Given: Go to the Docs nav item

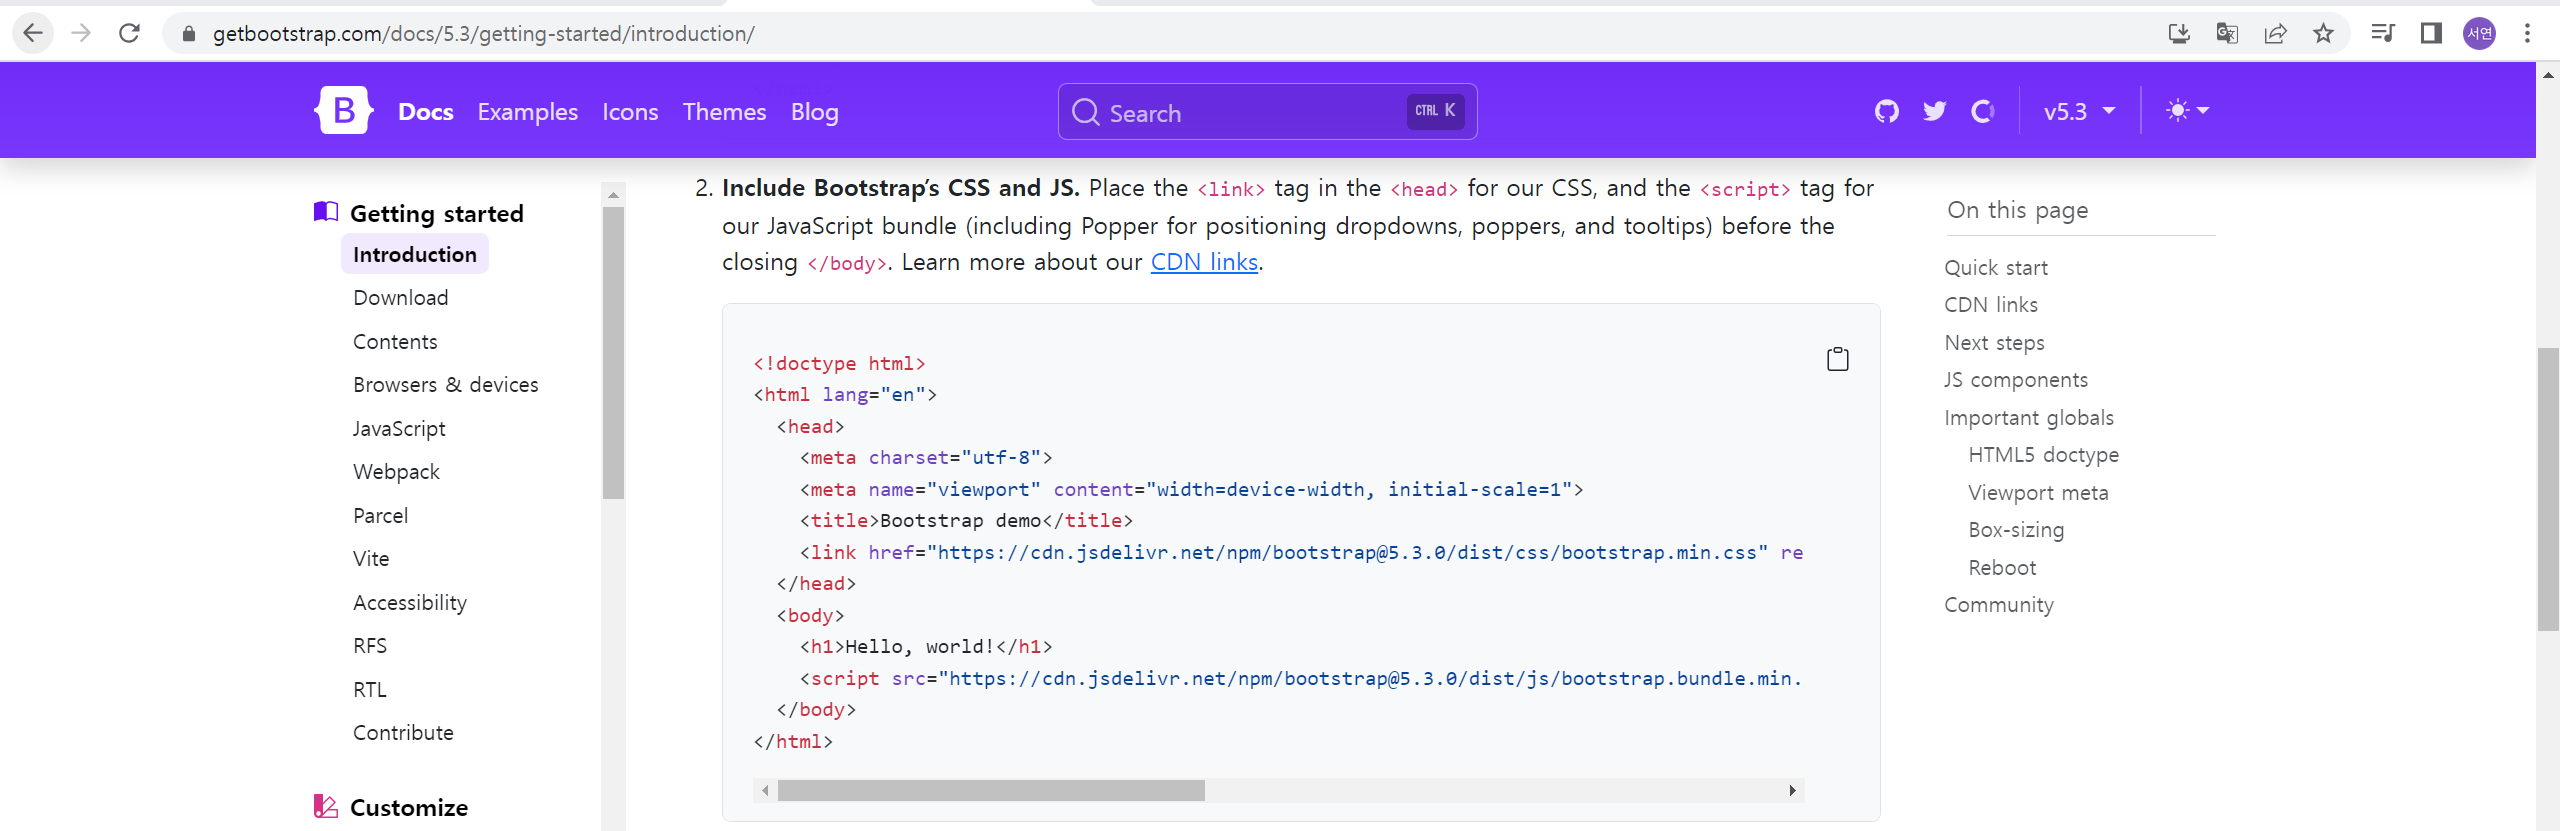Looking at the screenshot, I should 426,112.
